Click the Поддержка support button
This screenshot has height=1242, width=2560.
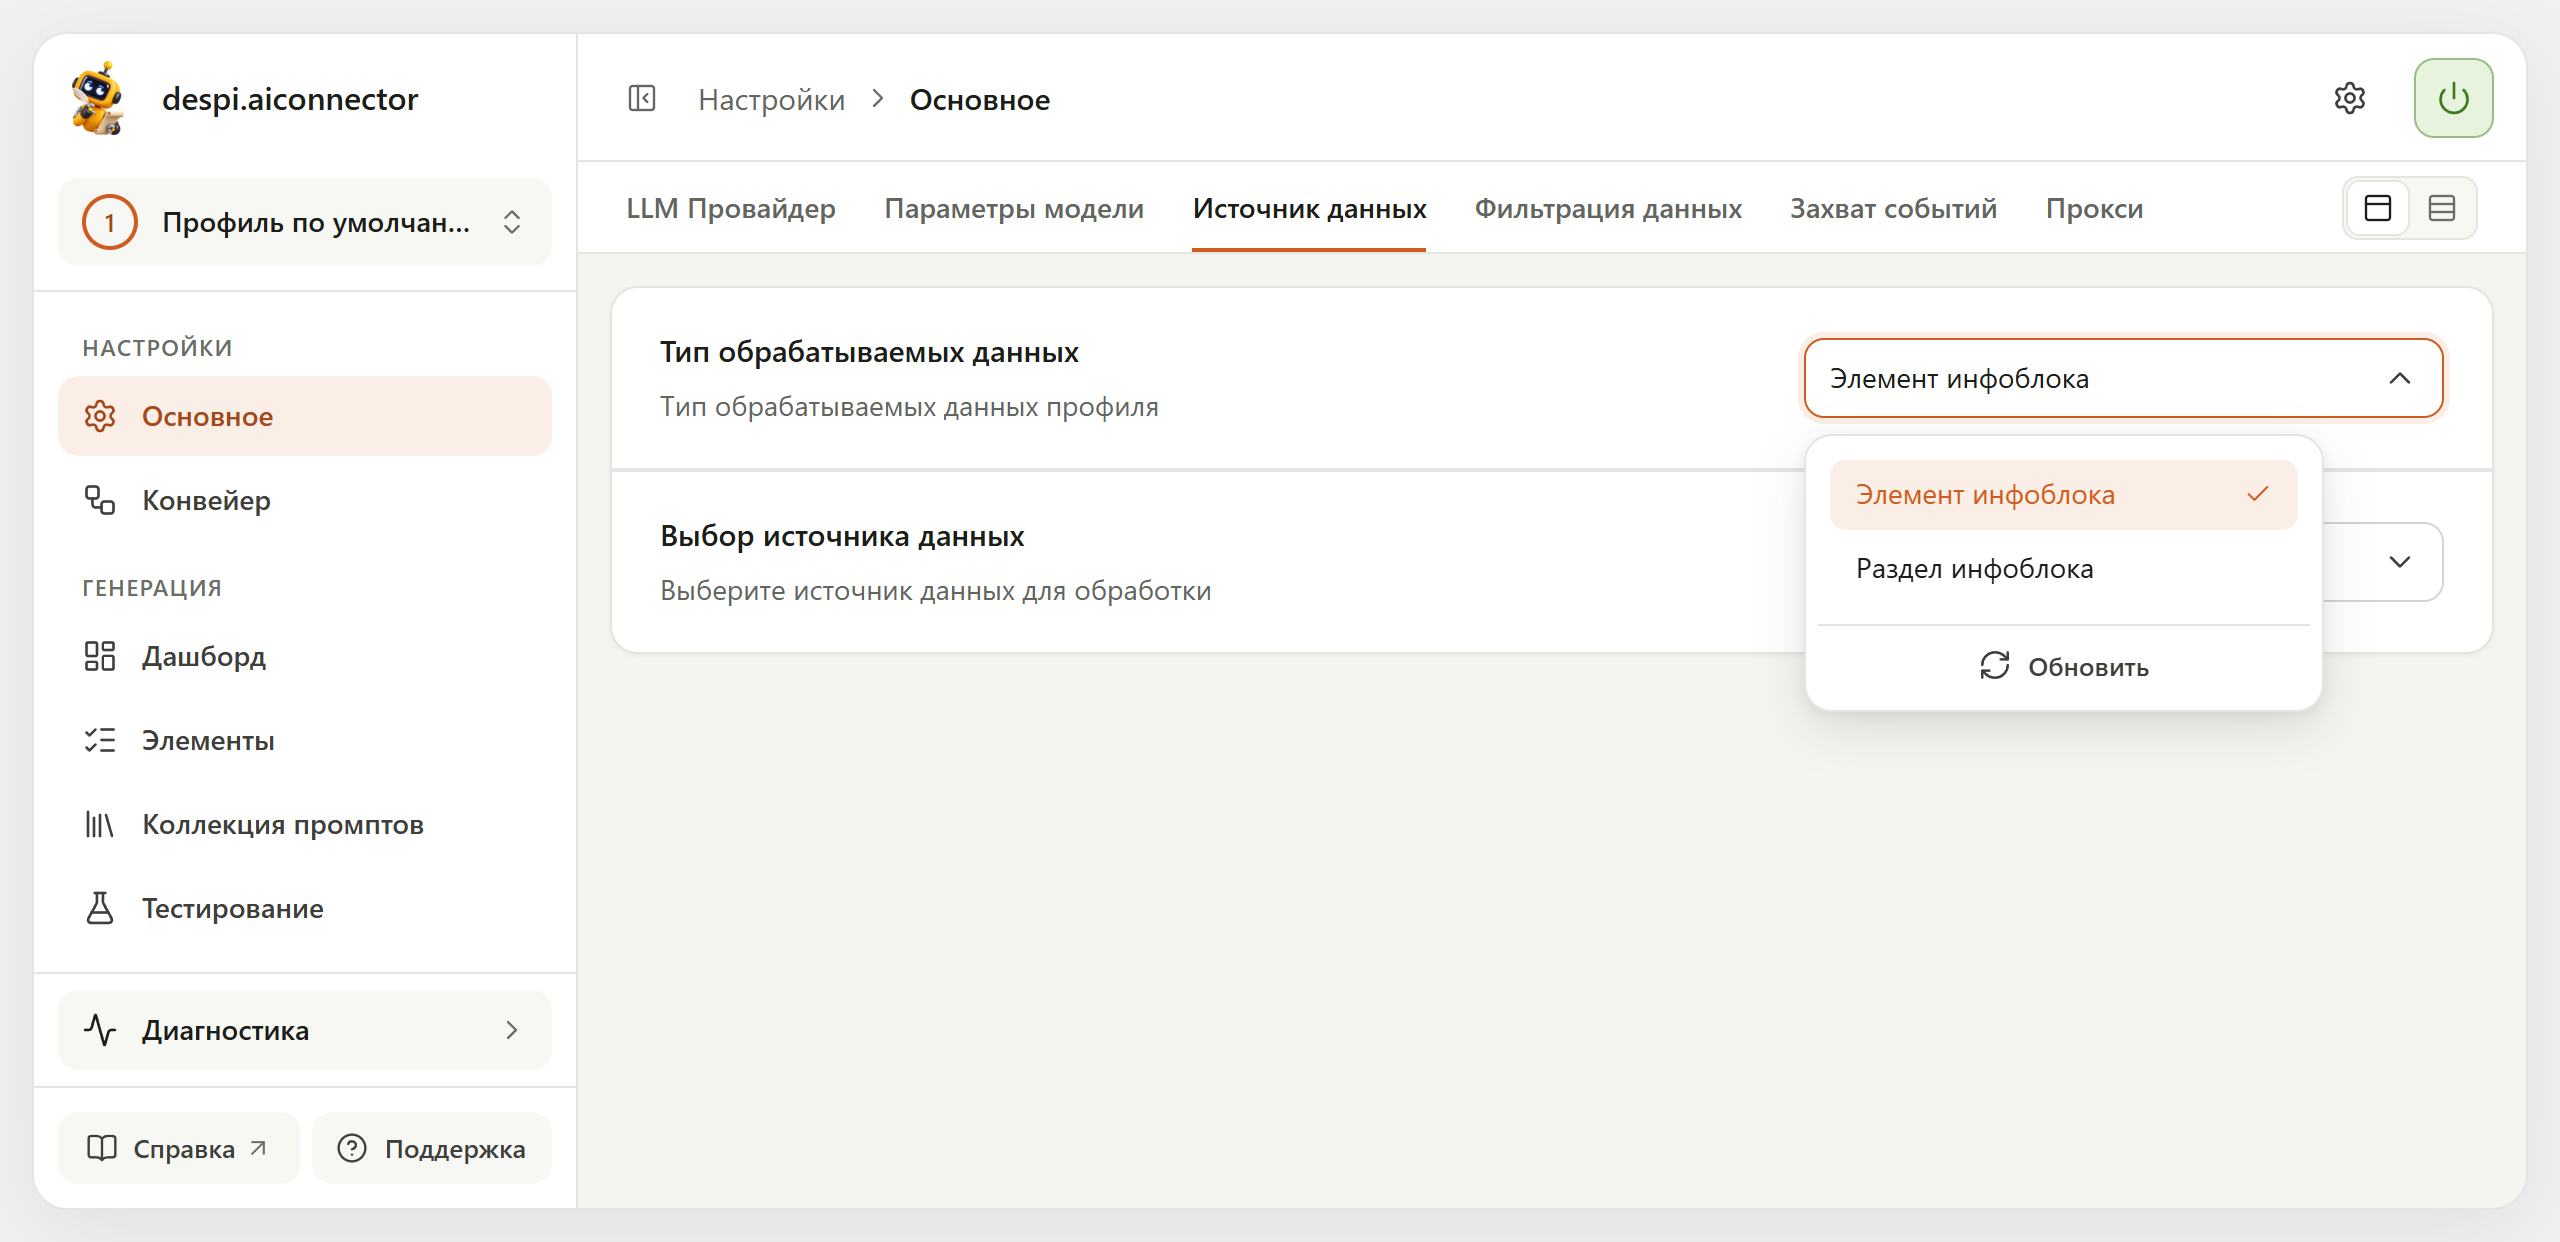click(432, 1148)
